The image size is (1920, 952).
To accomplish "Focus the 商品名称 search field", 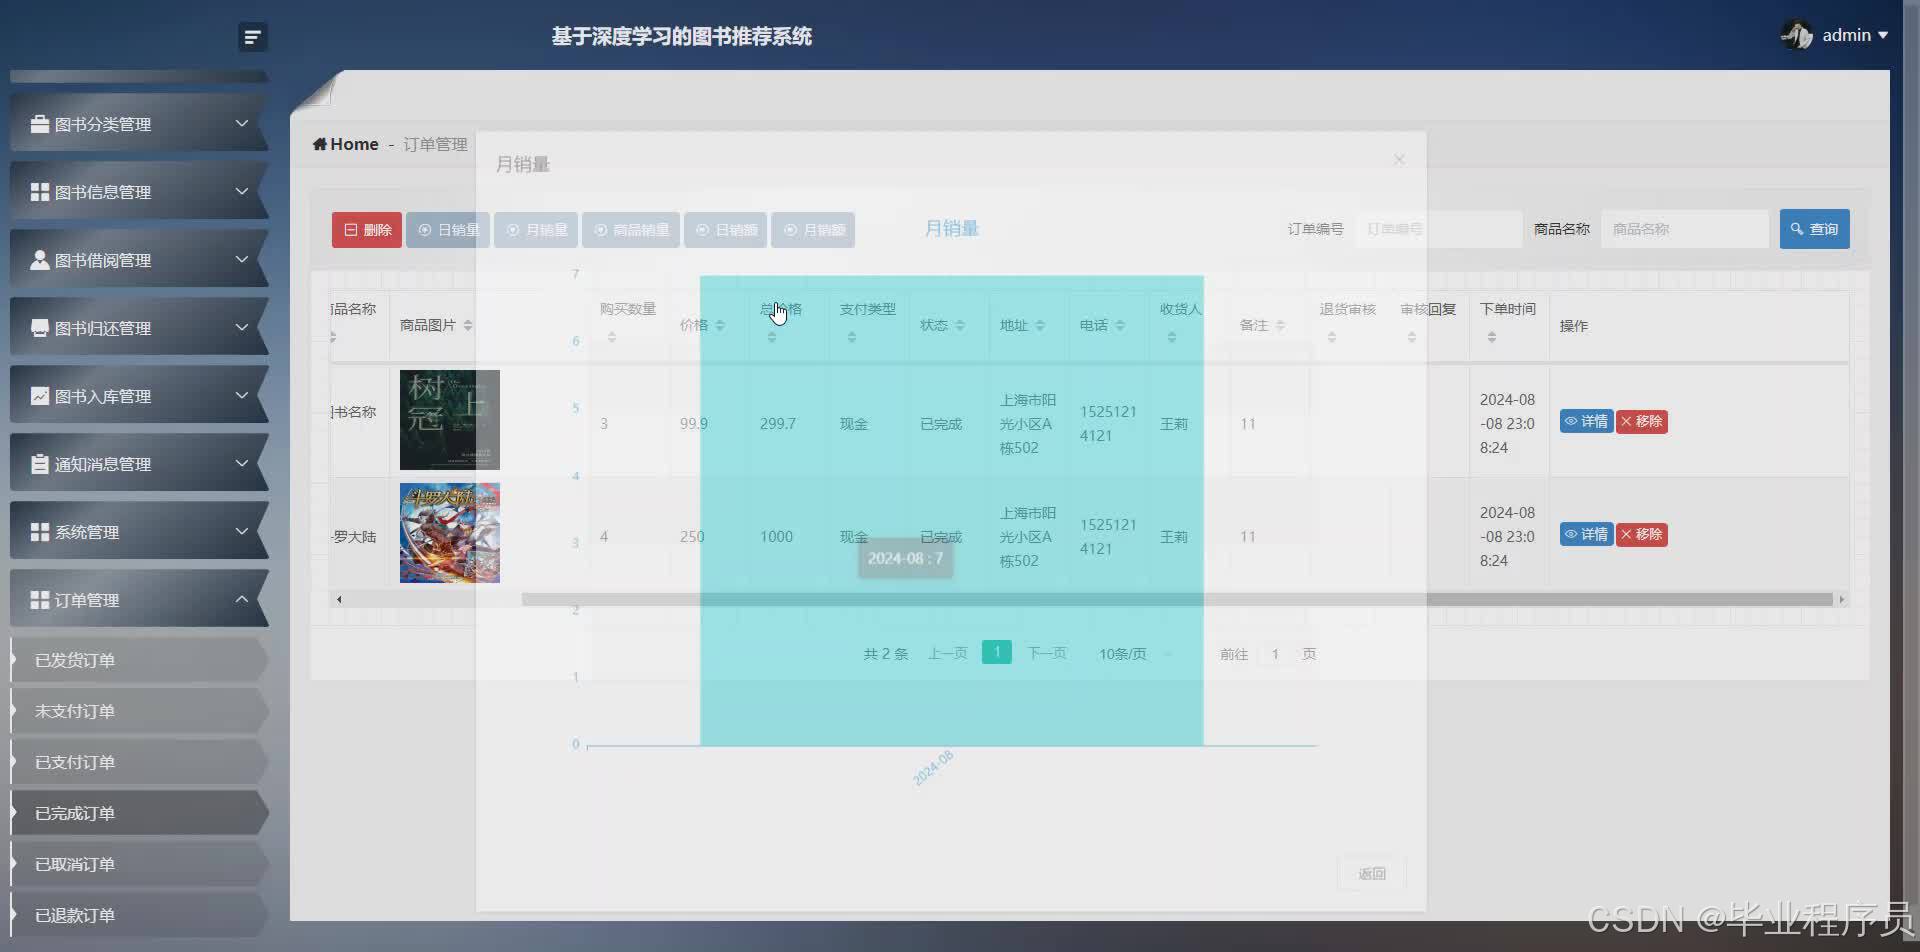I will [x=1685, y=229].
